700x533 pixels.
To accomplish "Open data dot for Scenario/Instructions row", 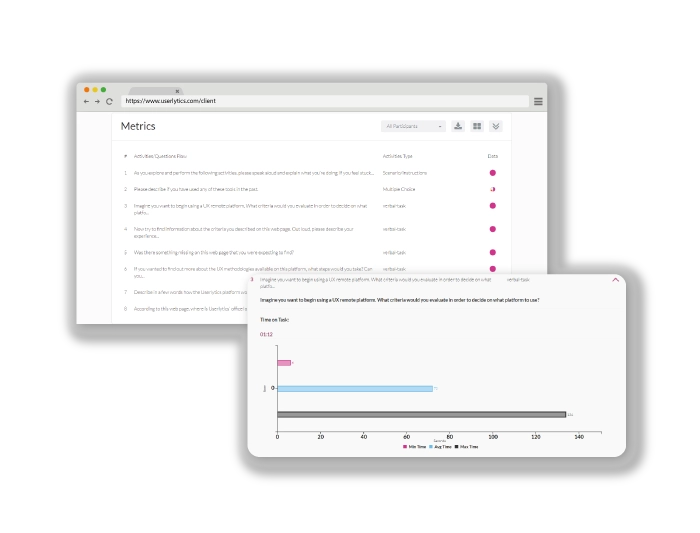I will [x=492, y=173].
